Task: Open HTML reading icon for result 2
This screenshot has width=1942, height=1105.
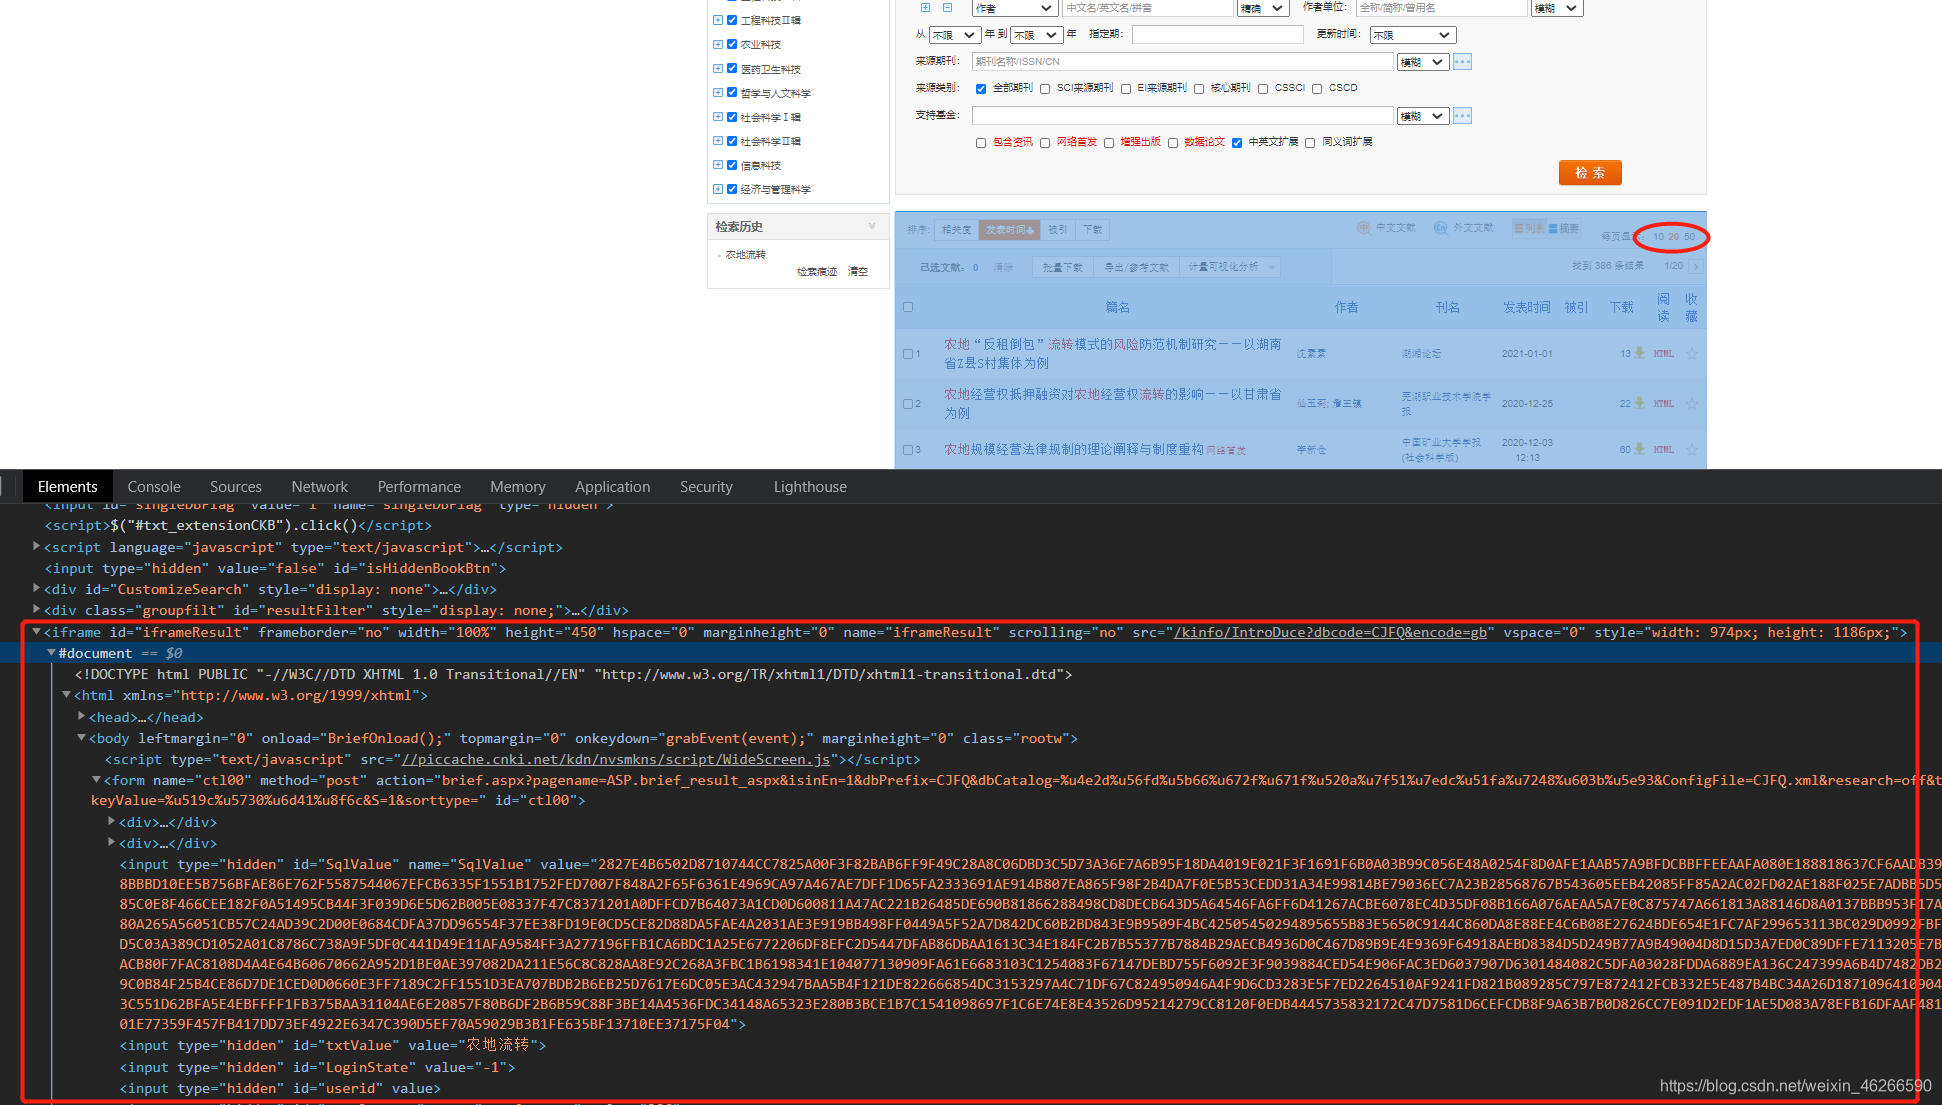Action: 1663,403
